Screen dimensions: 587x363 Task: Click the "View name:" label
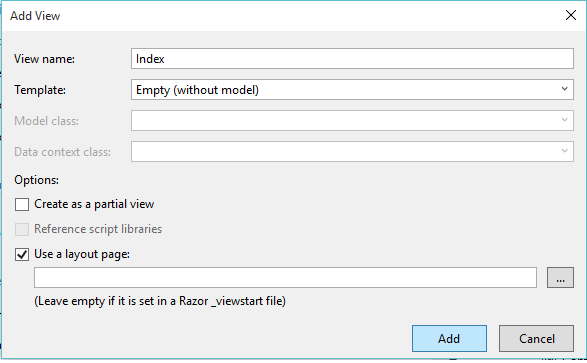44,59
